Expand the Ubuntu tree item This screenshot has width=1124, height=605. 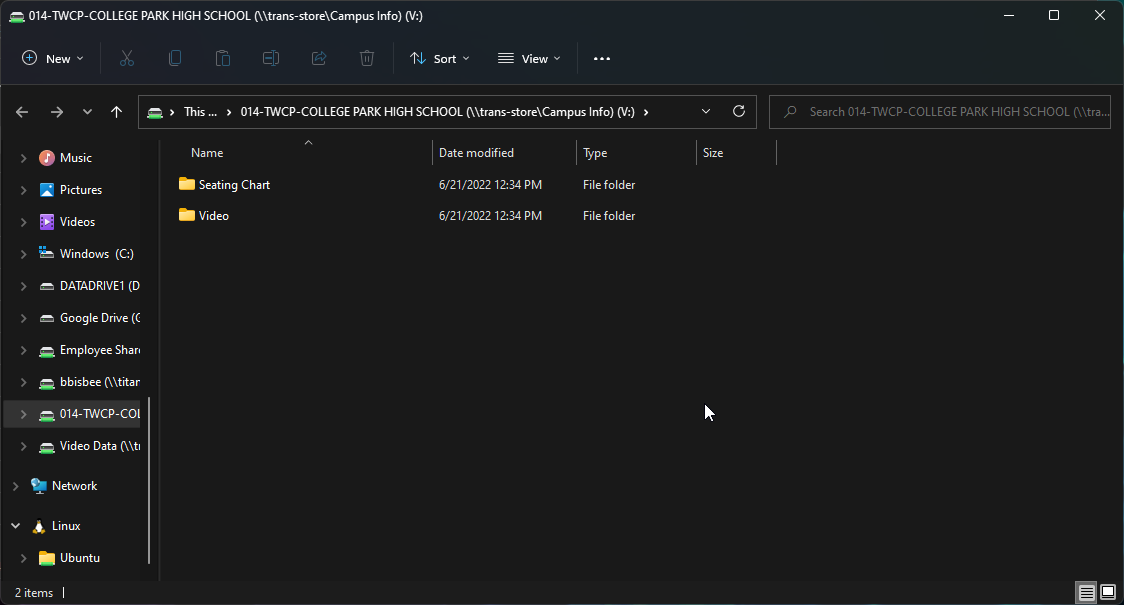[22, 557]
